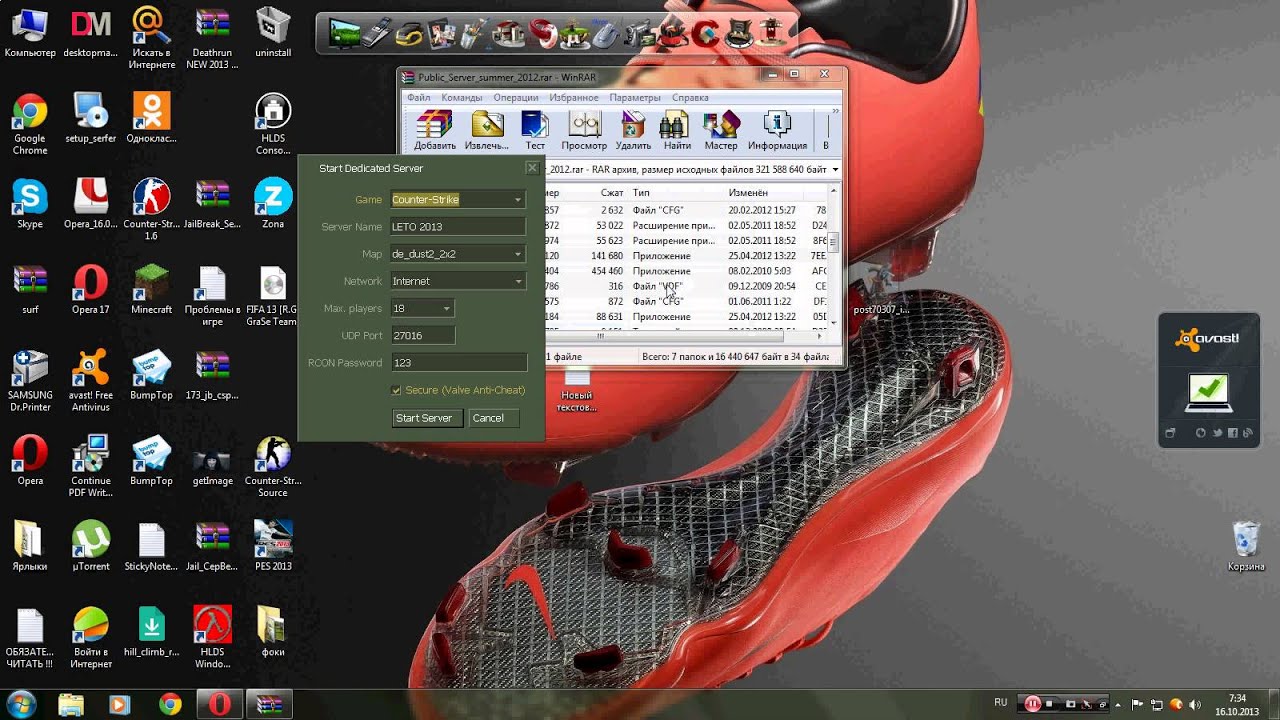Click the Добавить (Add) icon in WinRAR
Viewport: 1280px width, 720px height.
click(435, 130)
